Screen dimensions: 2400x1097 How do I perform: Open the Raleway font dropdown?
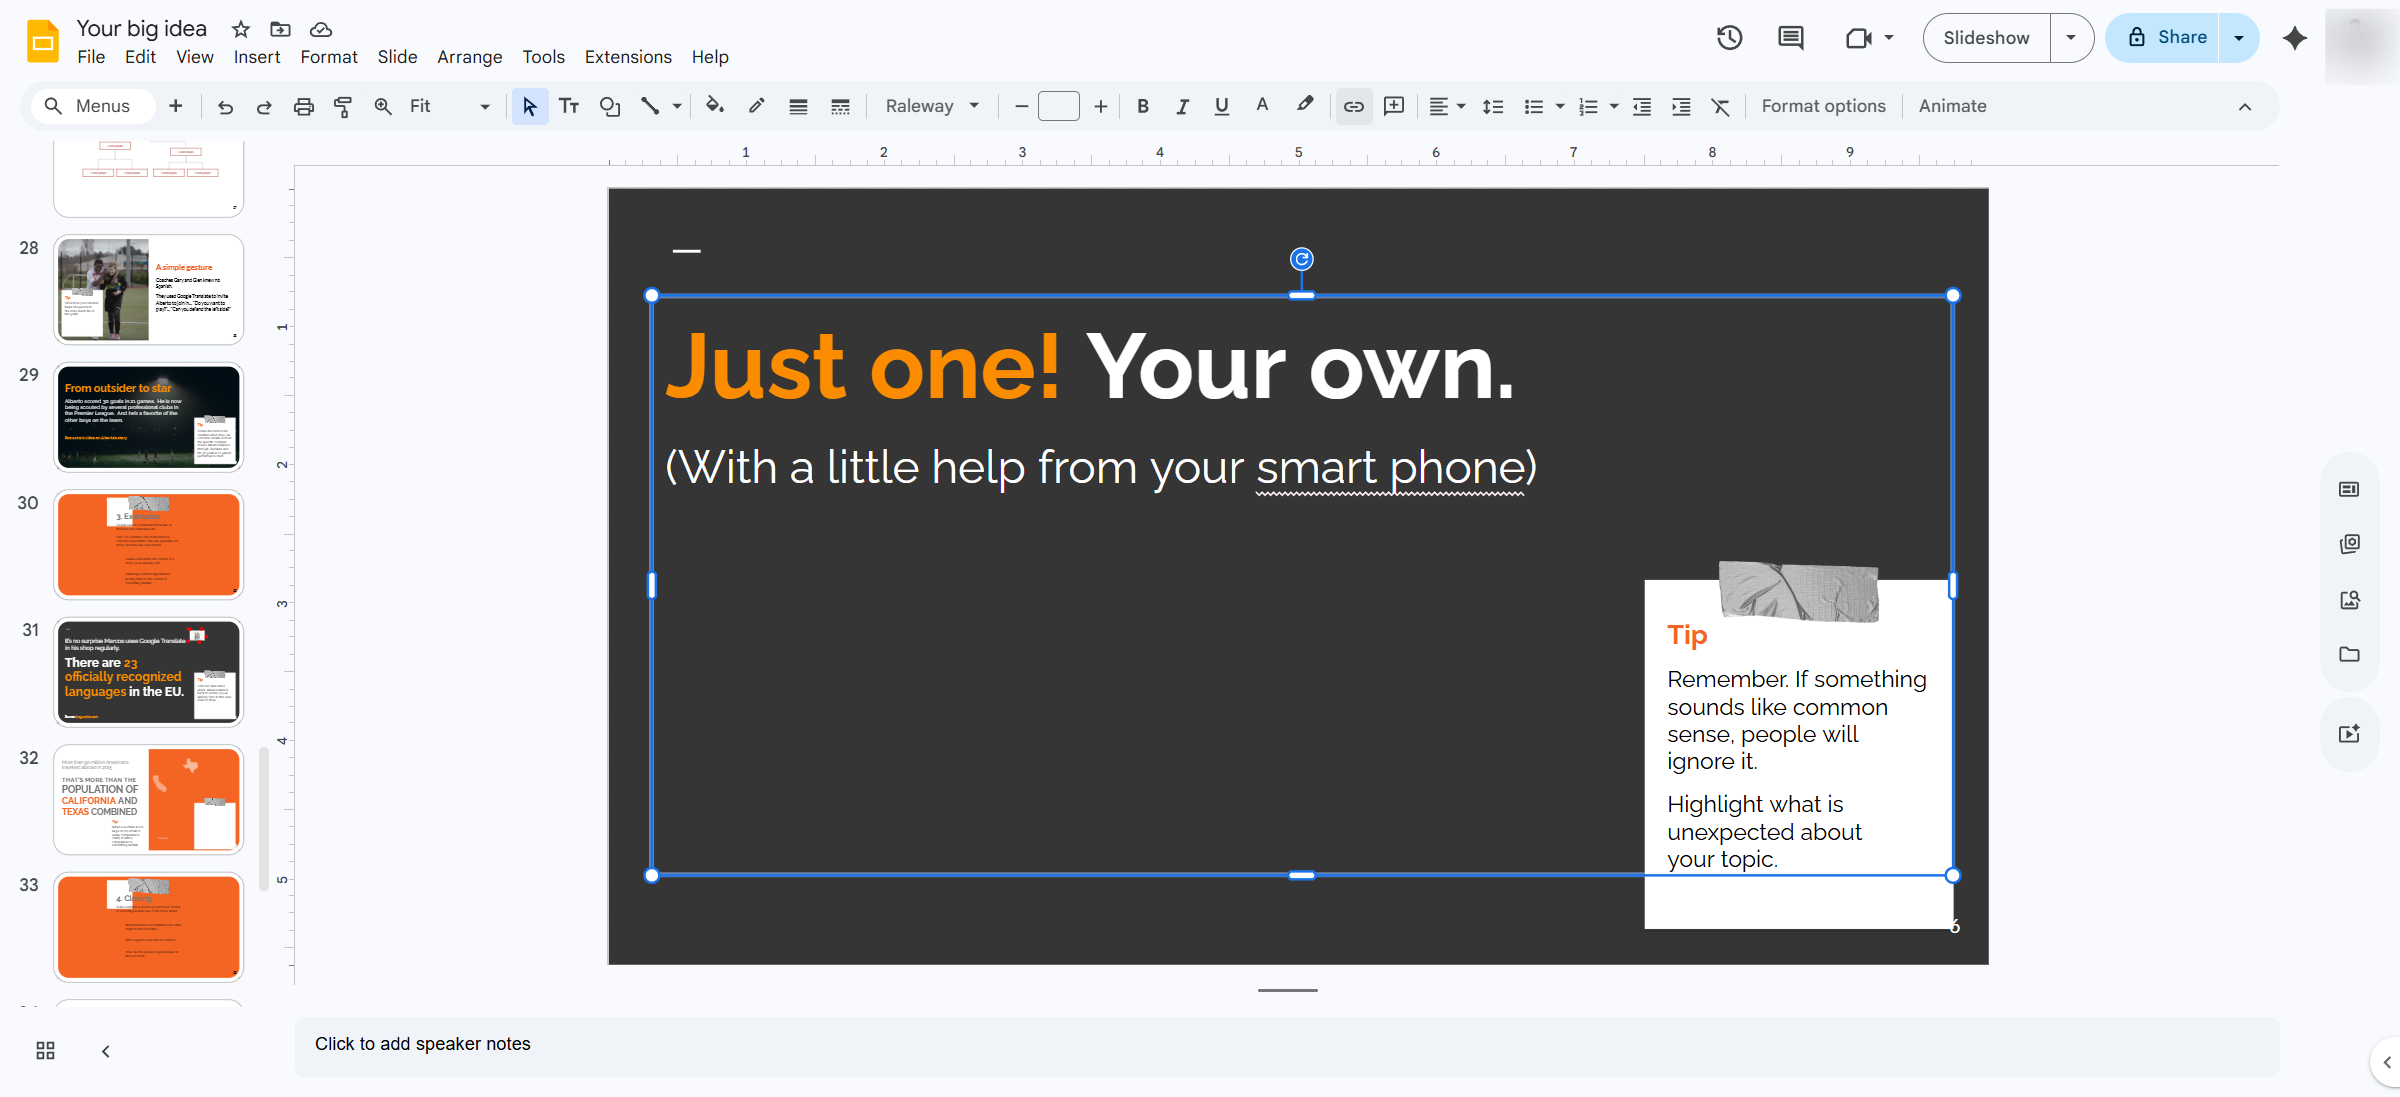932,106
